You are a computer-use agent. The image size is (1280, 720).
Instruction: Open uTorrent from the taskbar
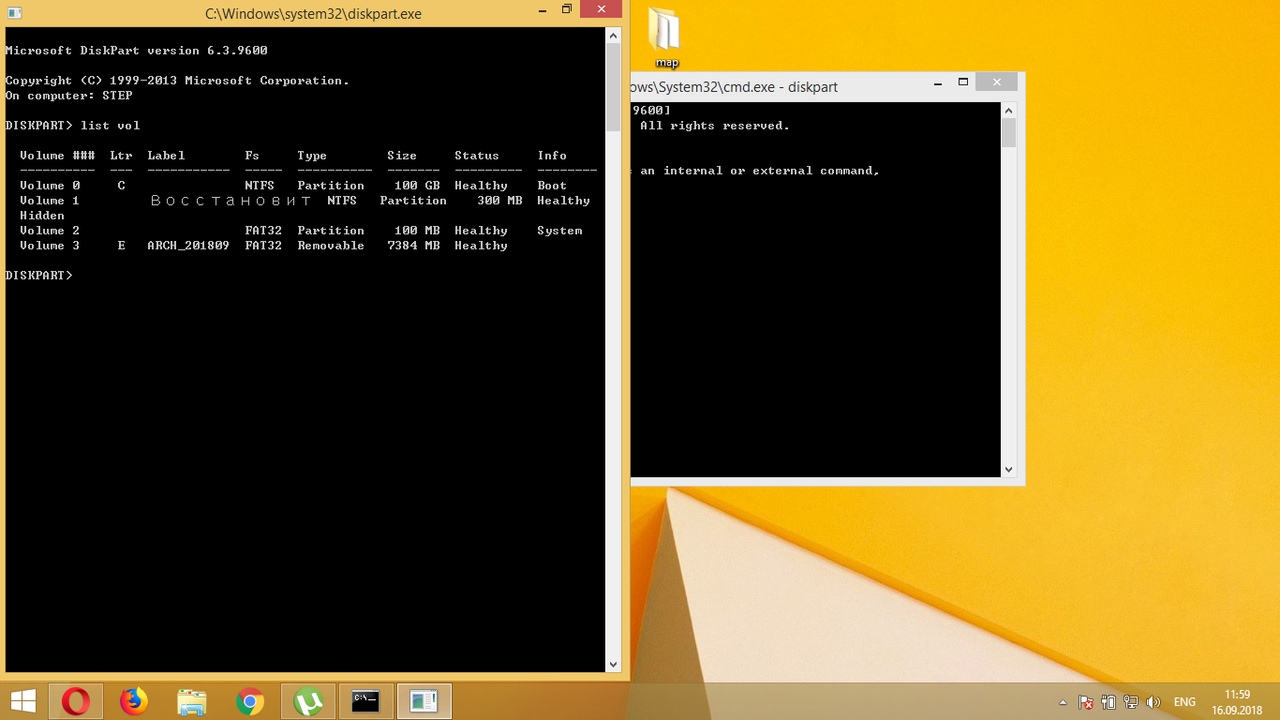[308, 701]
